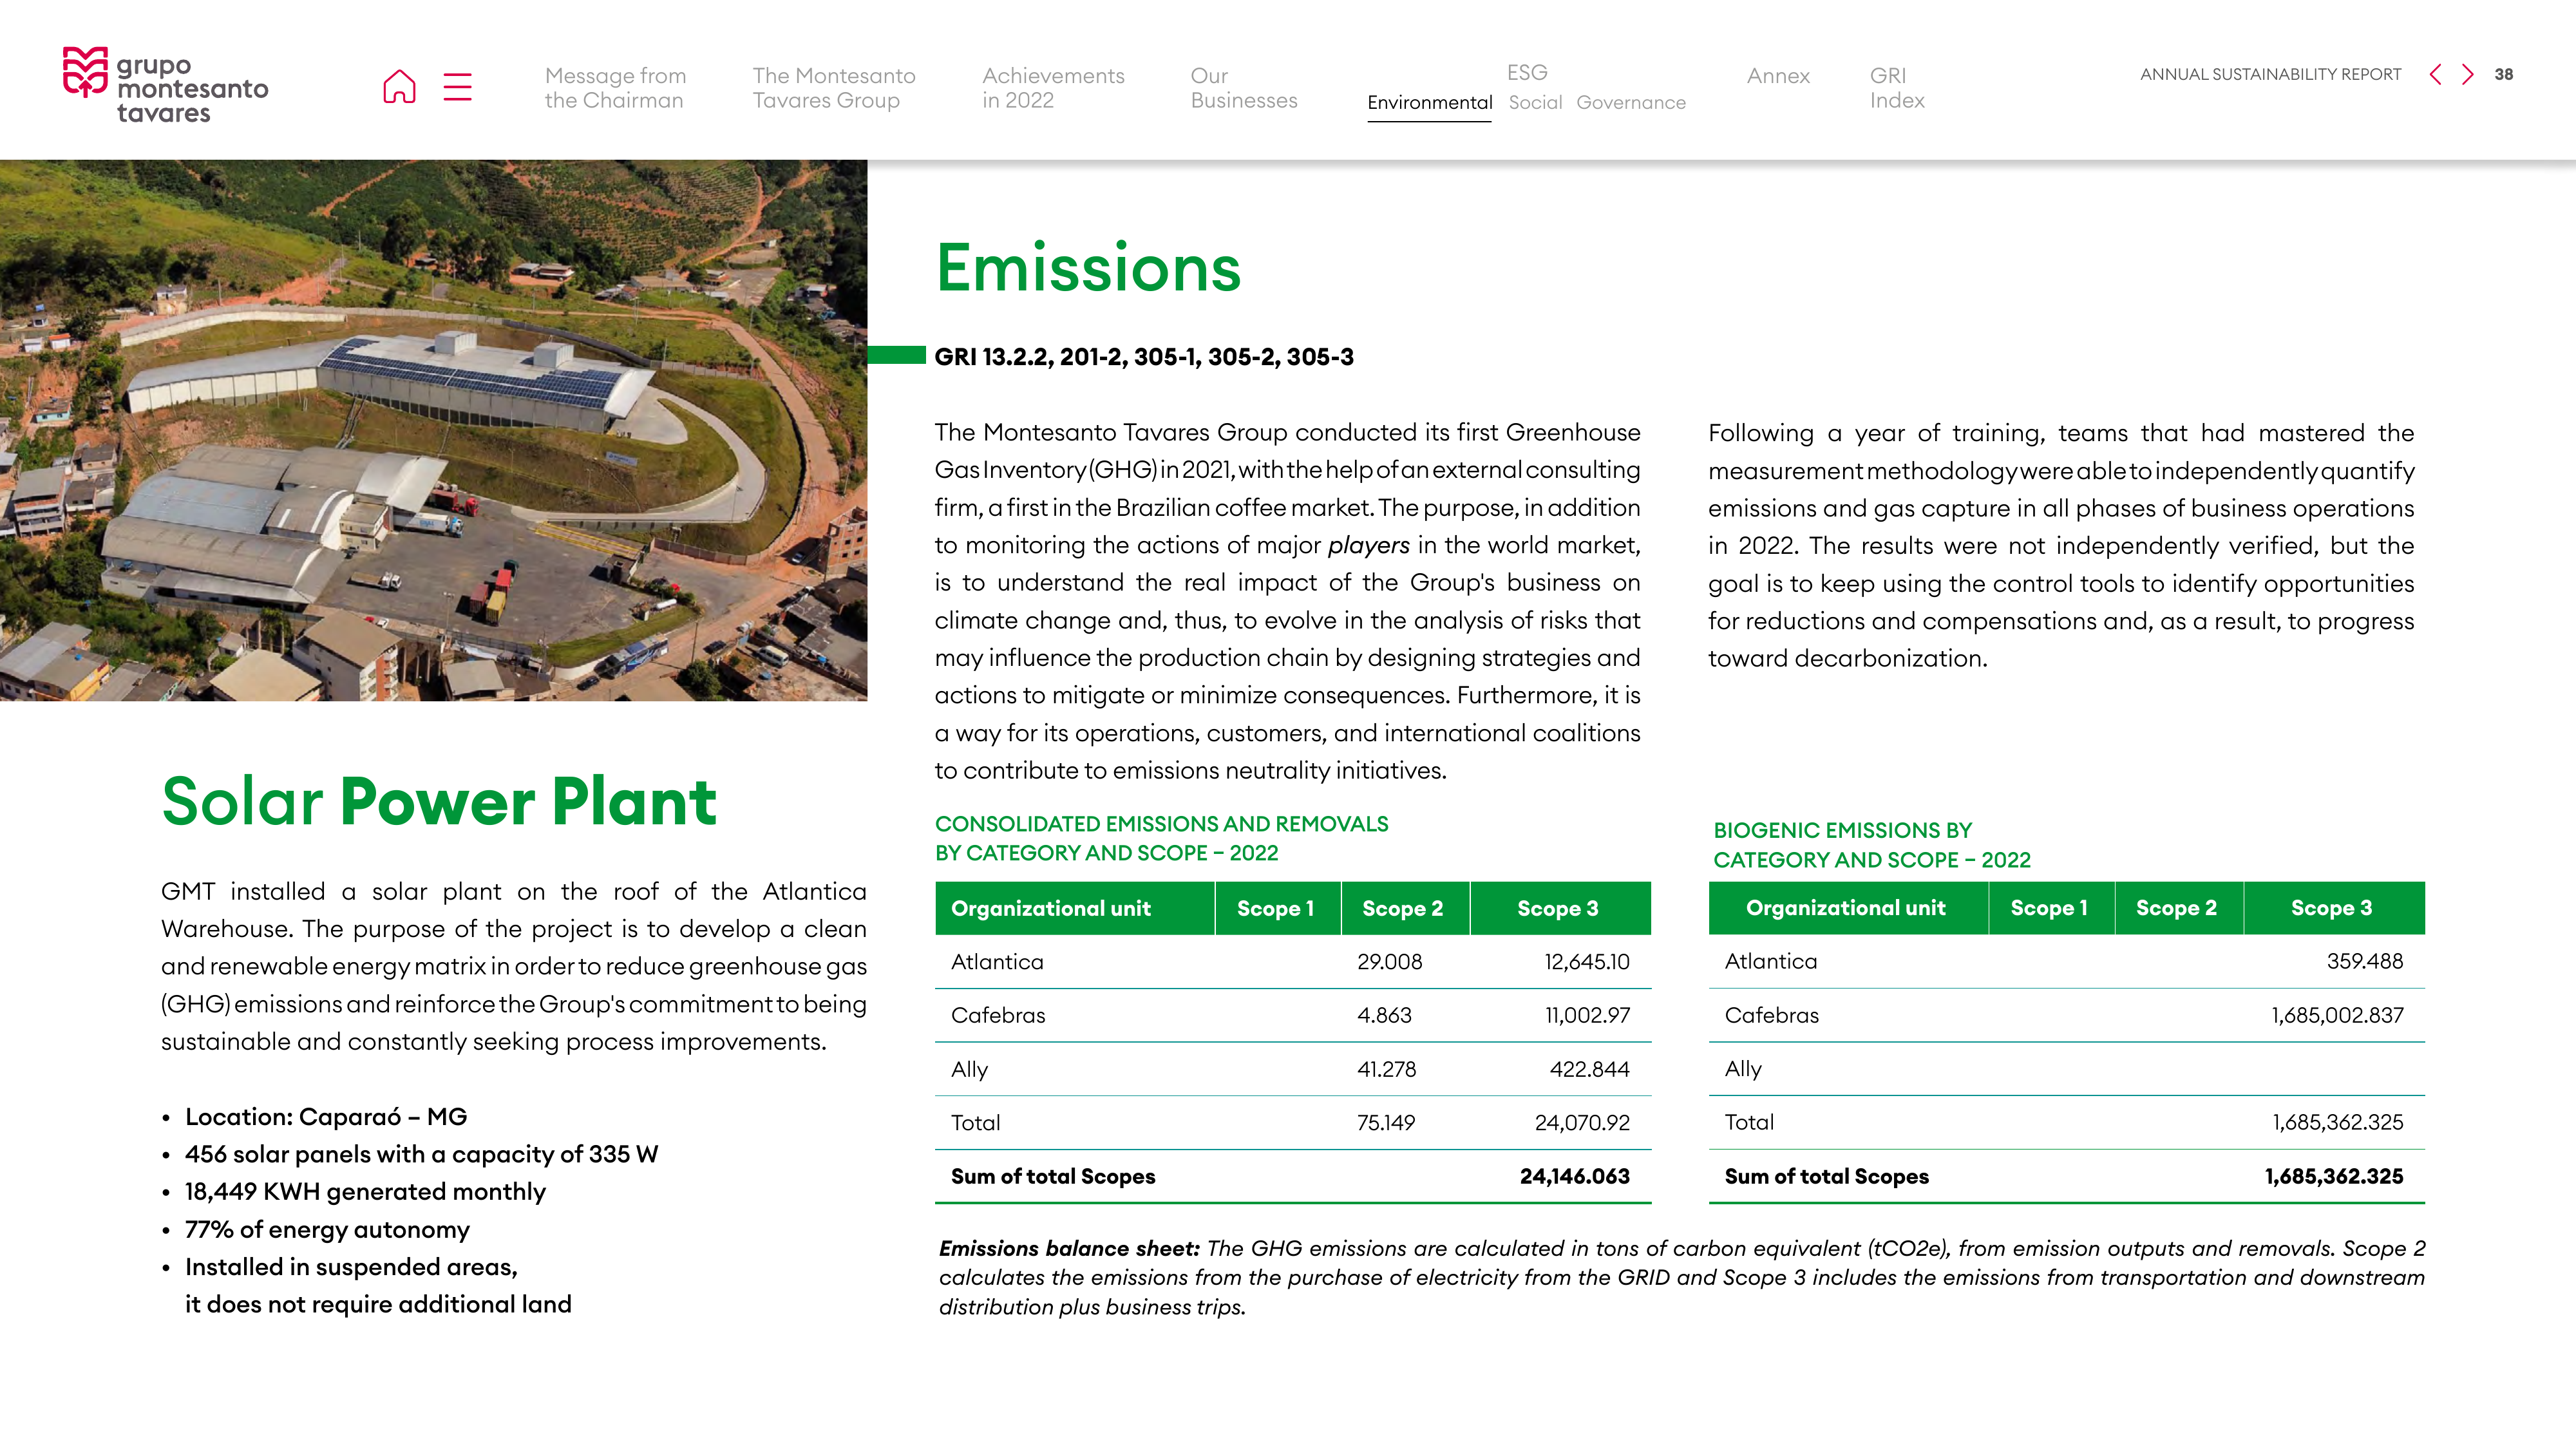Click biogenic sum value 1,685,362.325 in bold
2576x1449 pixels.
[x=2333, y=1177]
